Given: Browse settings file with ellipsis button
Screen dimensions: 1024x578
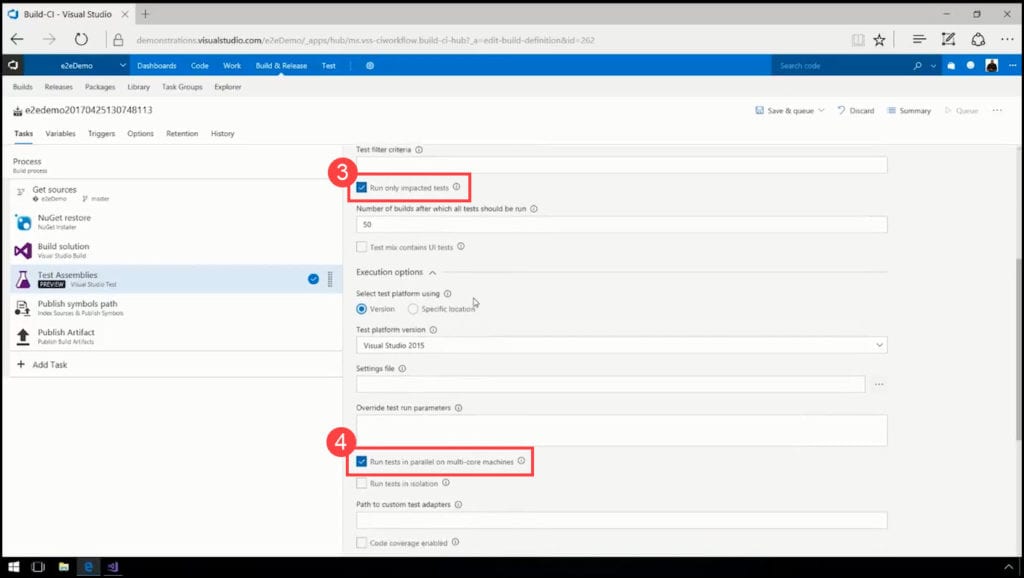Looking at the screenshot, I should coord(879,384).
